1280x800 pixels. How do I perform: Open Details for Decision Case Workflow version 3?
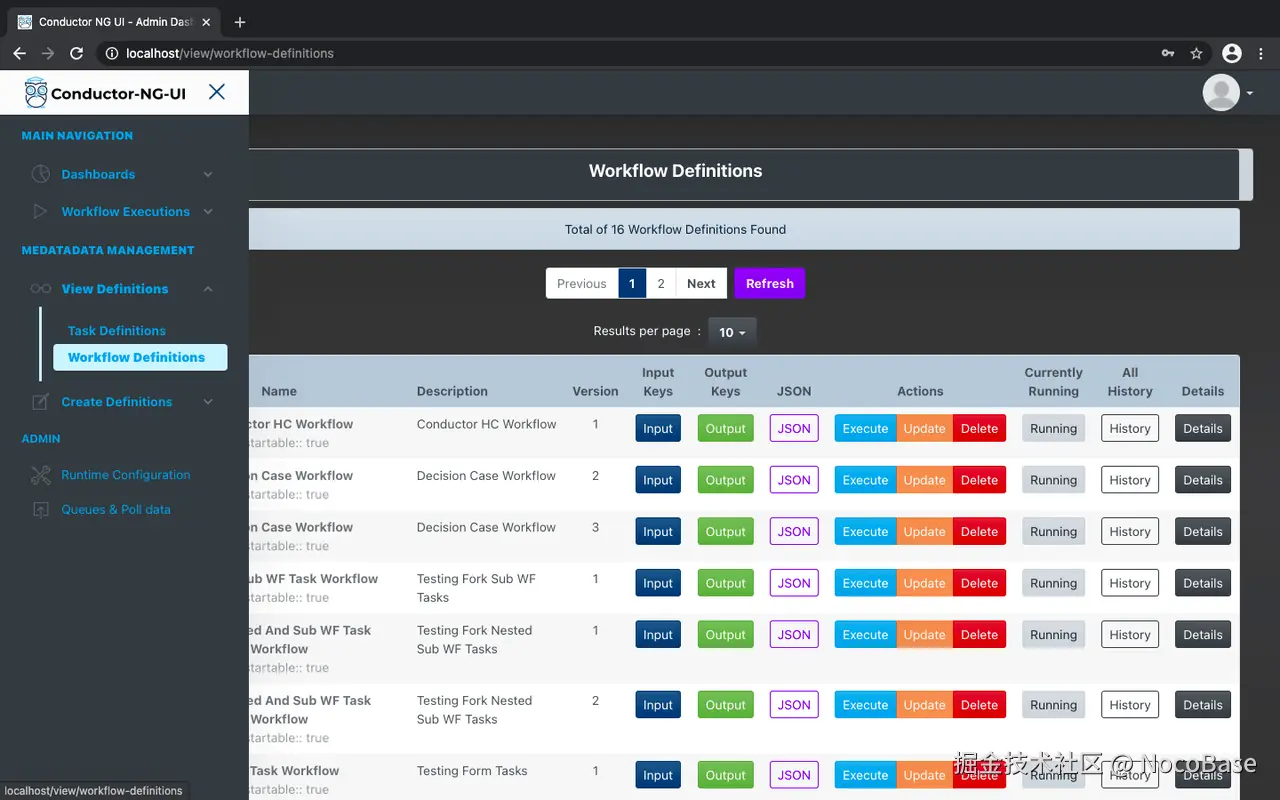(x=1203, y=532)
